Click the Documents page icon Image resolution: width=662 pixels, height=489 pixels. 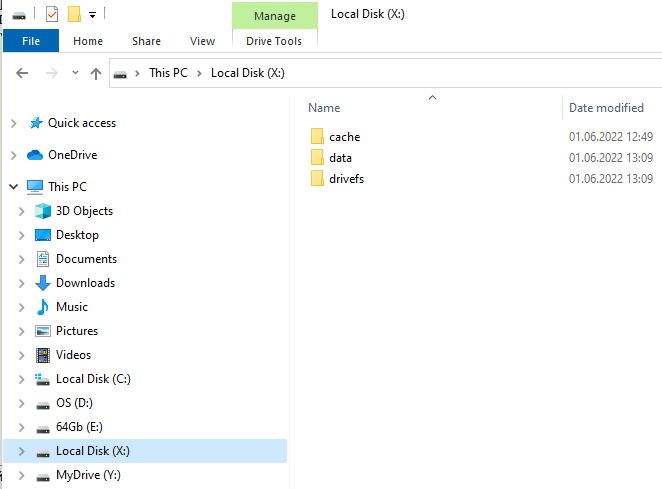click(x=43, y=259)
